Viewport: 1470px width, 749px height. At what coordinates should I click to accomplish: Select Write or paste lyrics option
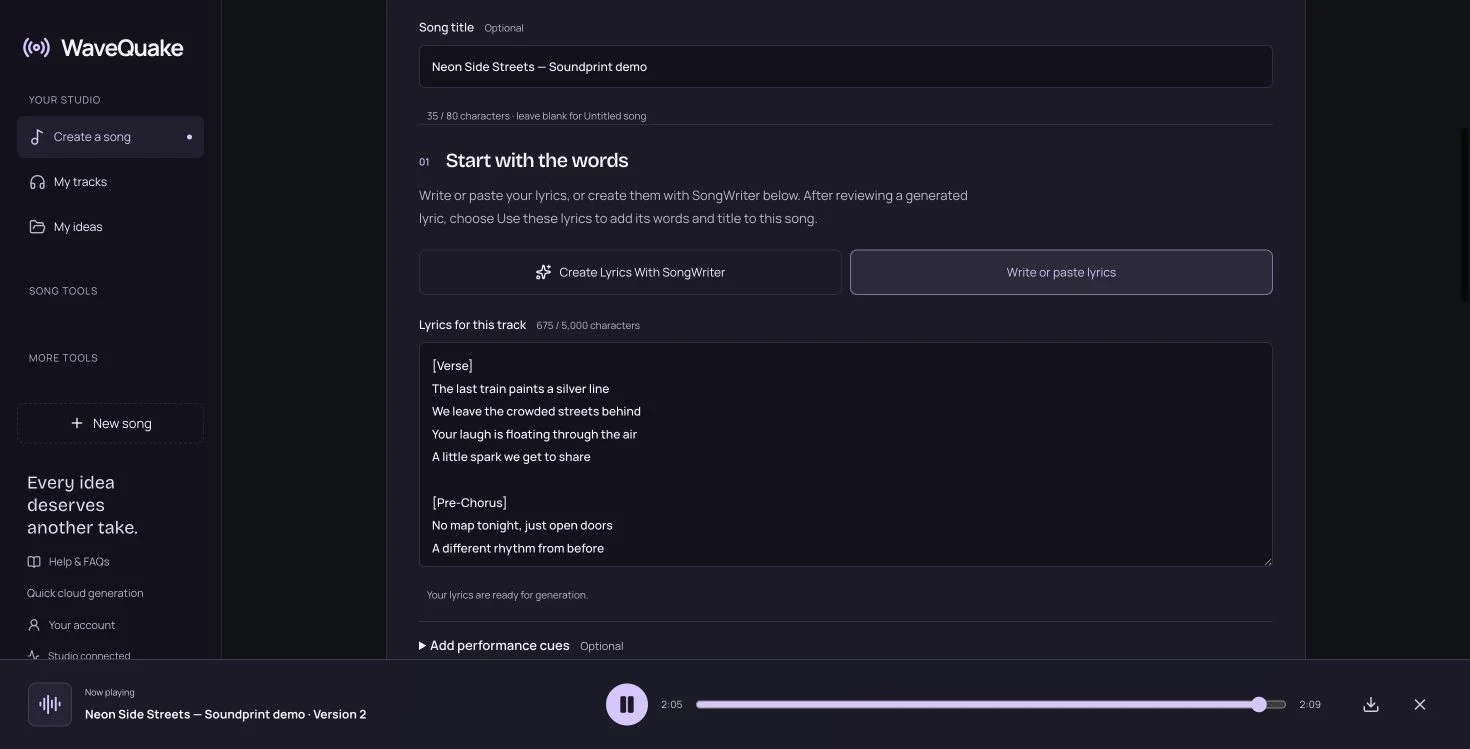tap(1061, 272)
